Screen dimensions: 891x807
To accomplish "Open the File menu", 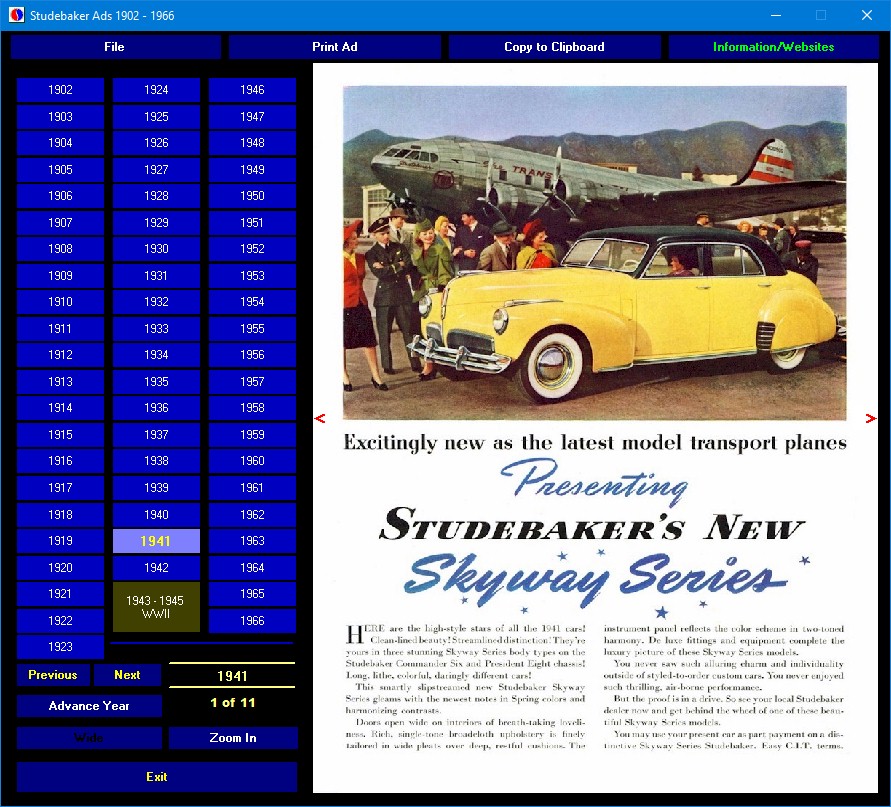I will point(115,47).
